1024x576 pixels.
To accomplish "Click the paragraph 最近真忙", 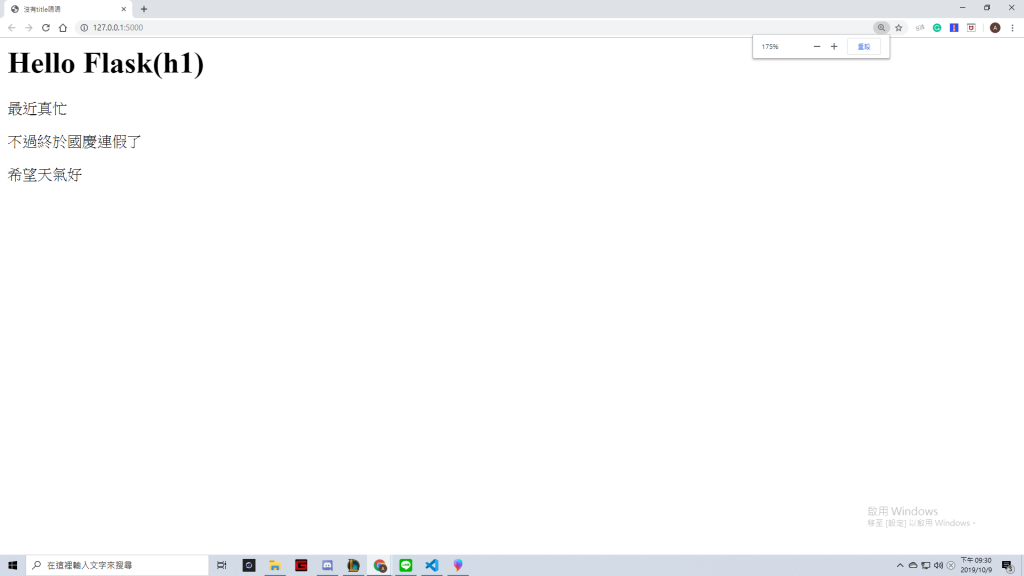I will (x=37, y=108).
